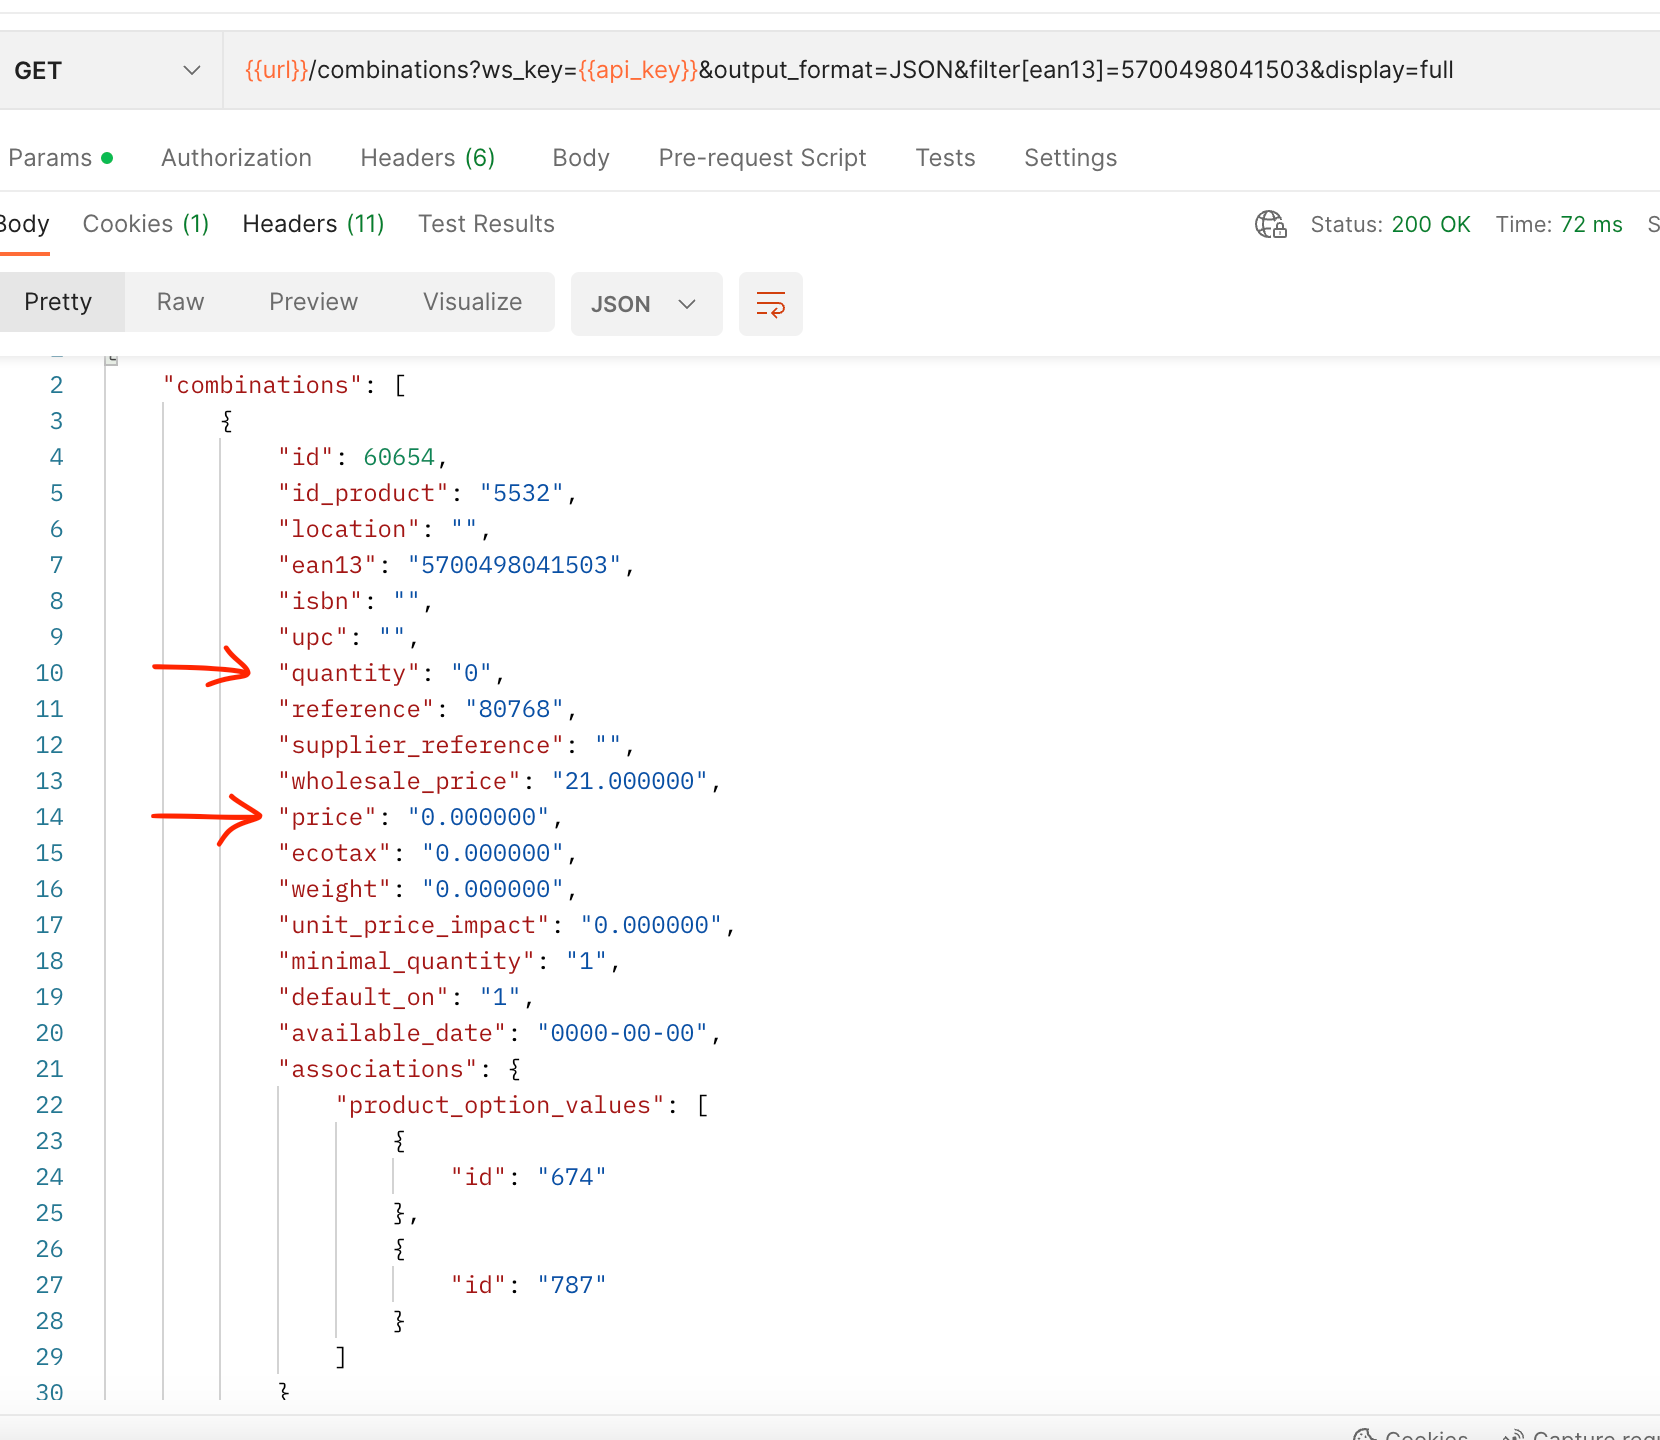Switch to Preview response view
The width and height of the screenshot is (1660, 1440).
[x=313, y=302]
